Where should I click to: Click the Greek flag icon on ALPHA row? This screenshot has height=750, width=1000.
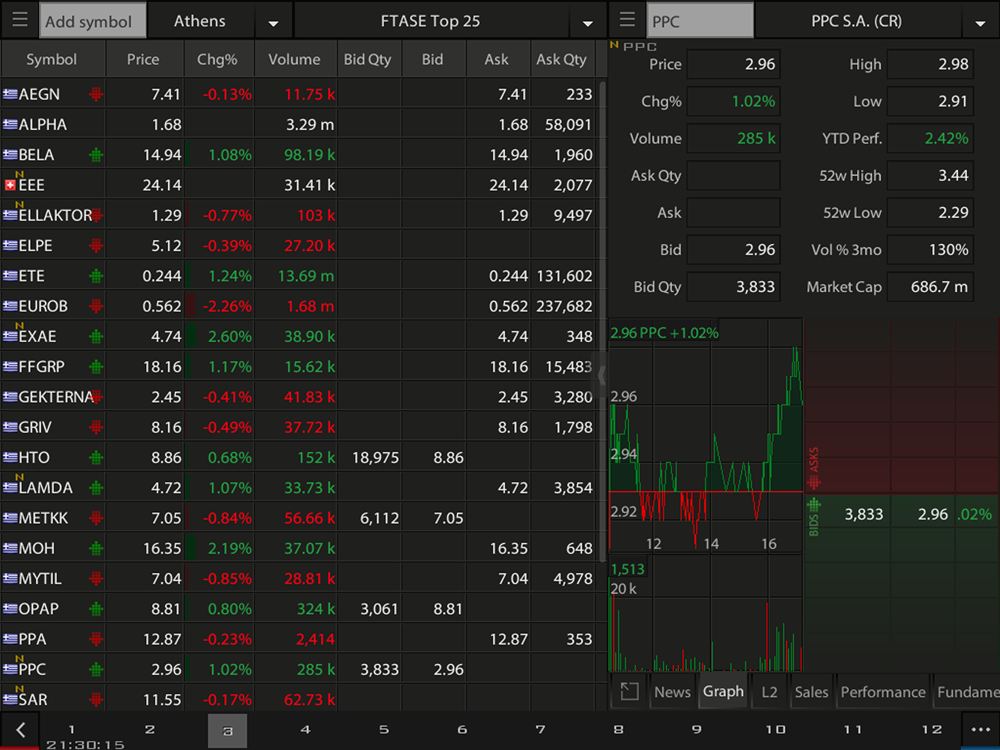(10, 124)
